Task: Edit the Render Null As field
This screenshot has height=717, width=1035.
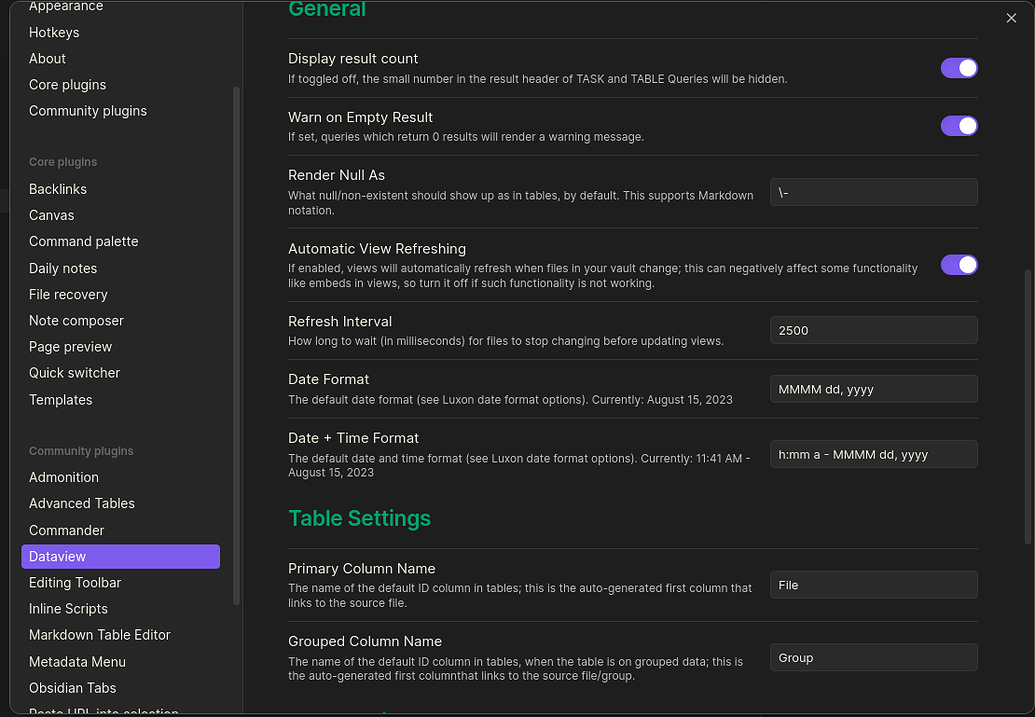Action: [x=873, y=192]
